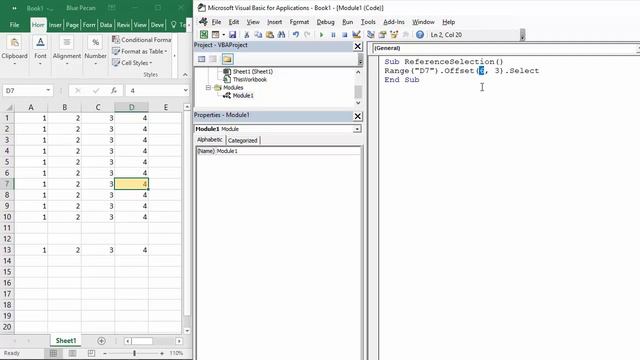Collapse the Modules folder in project tree
Screen dimensions: 640x360
point(208,87)
